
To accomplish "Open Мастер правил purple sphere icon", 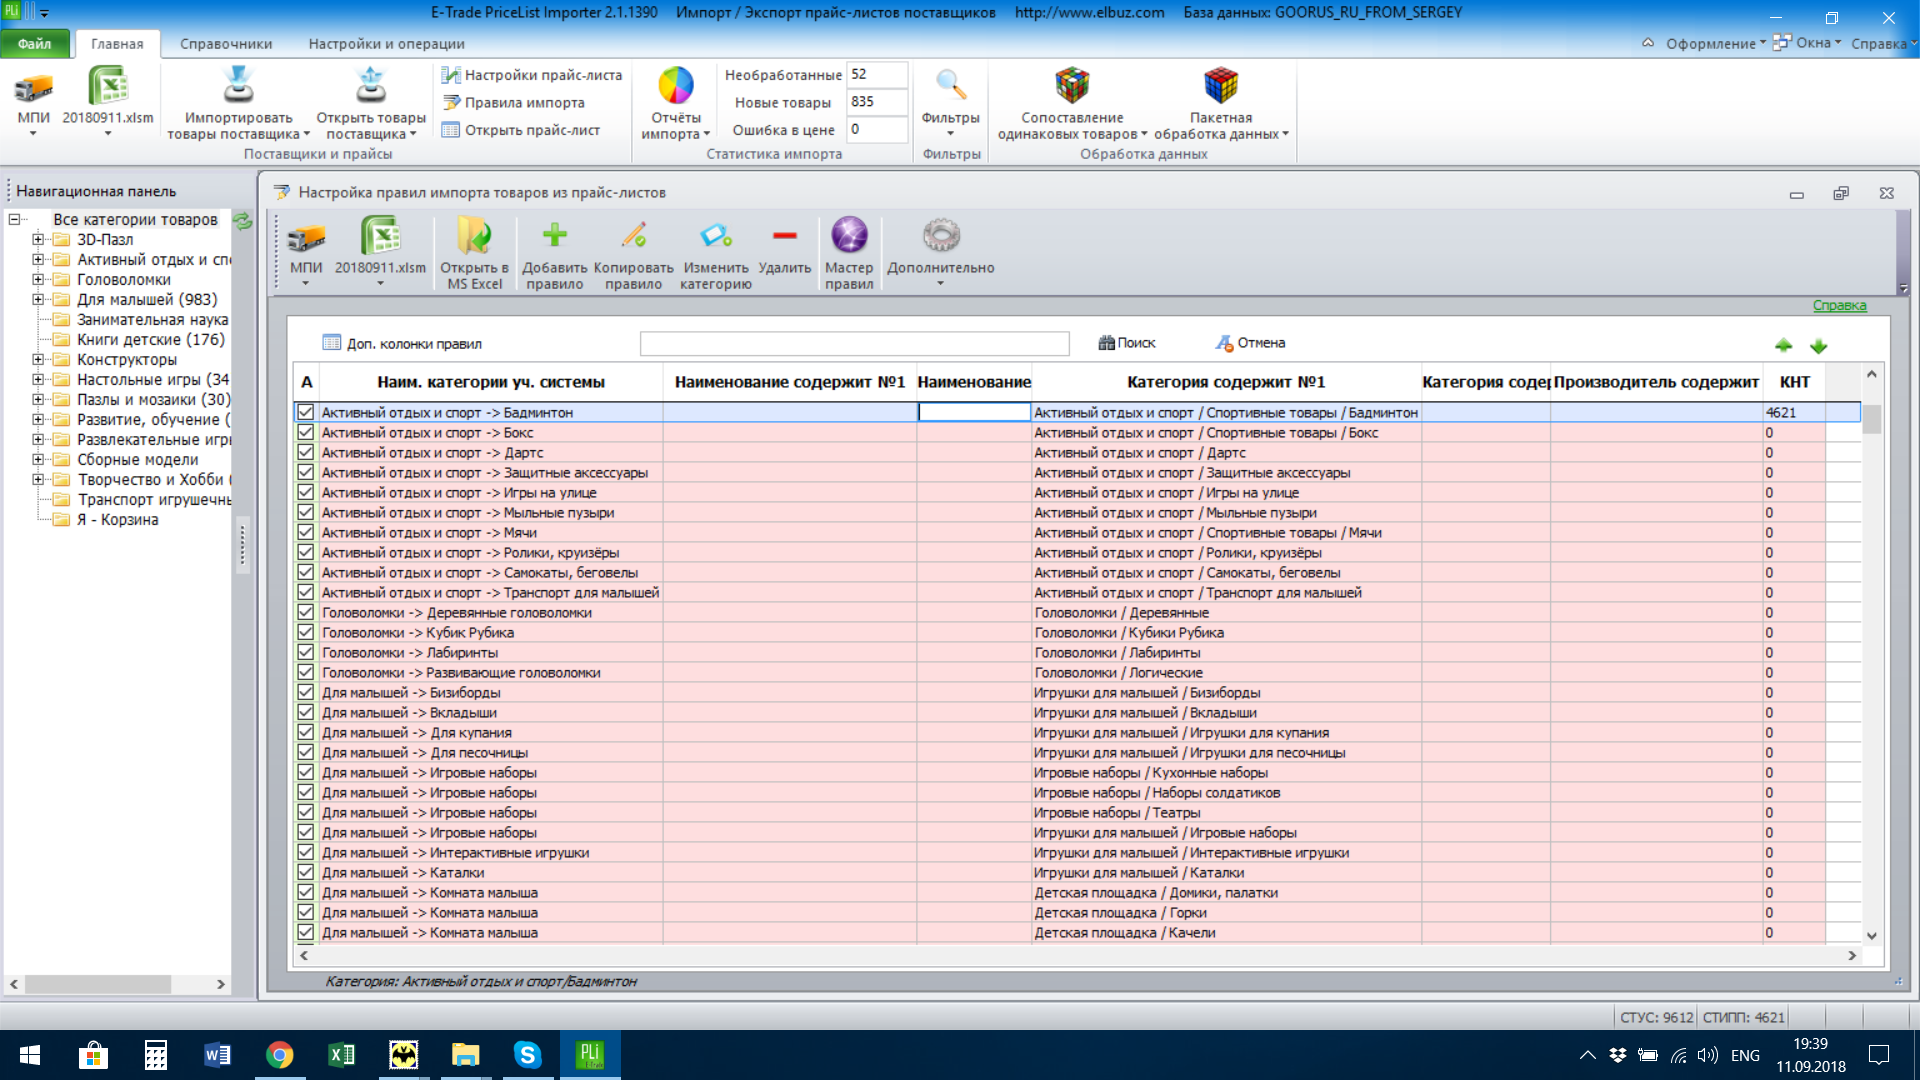I will click(849, 235).
